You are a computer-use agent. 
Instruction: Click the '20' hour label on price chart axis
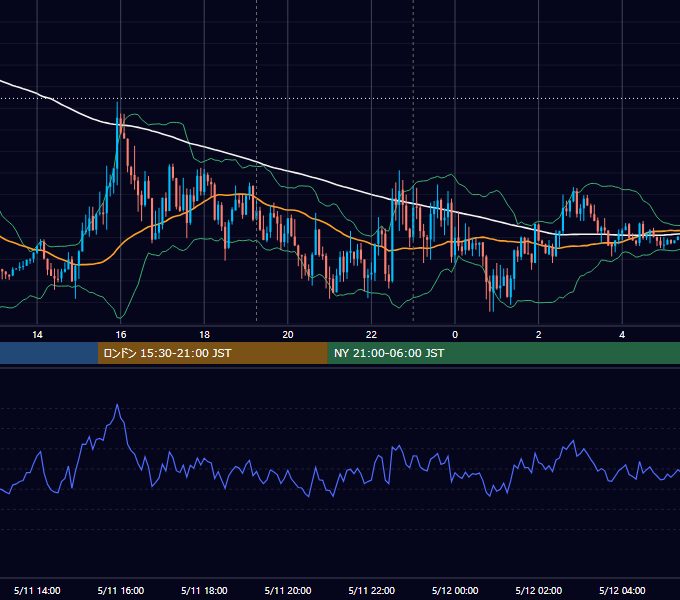[288, 335]
